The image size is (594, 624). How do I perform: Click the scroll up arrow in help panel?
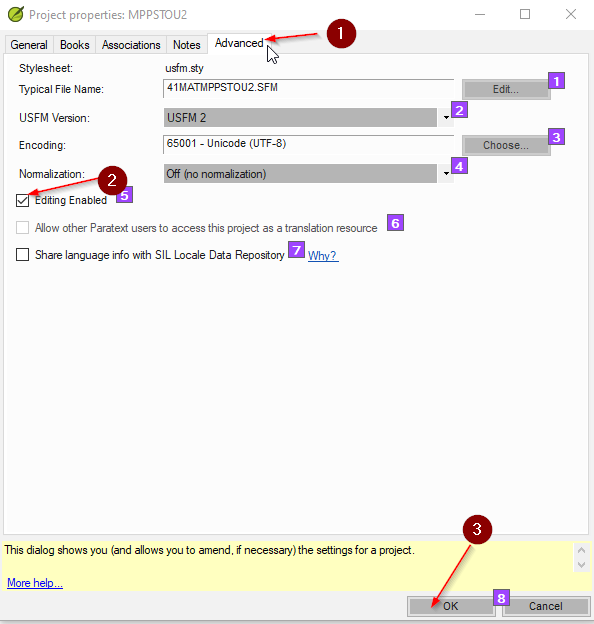[581, 551]
